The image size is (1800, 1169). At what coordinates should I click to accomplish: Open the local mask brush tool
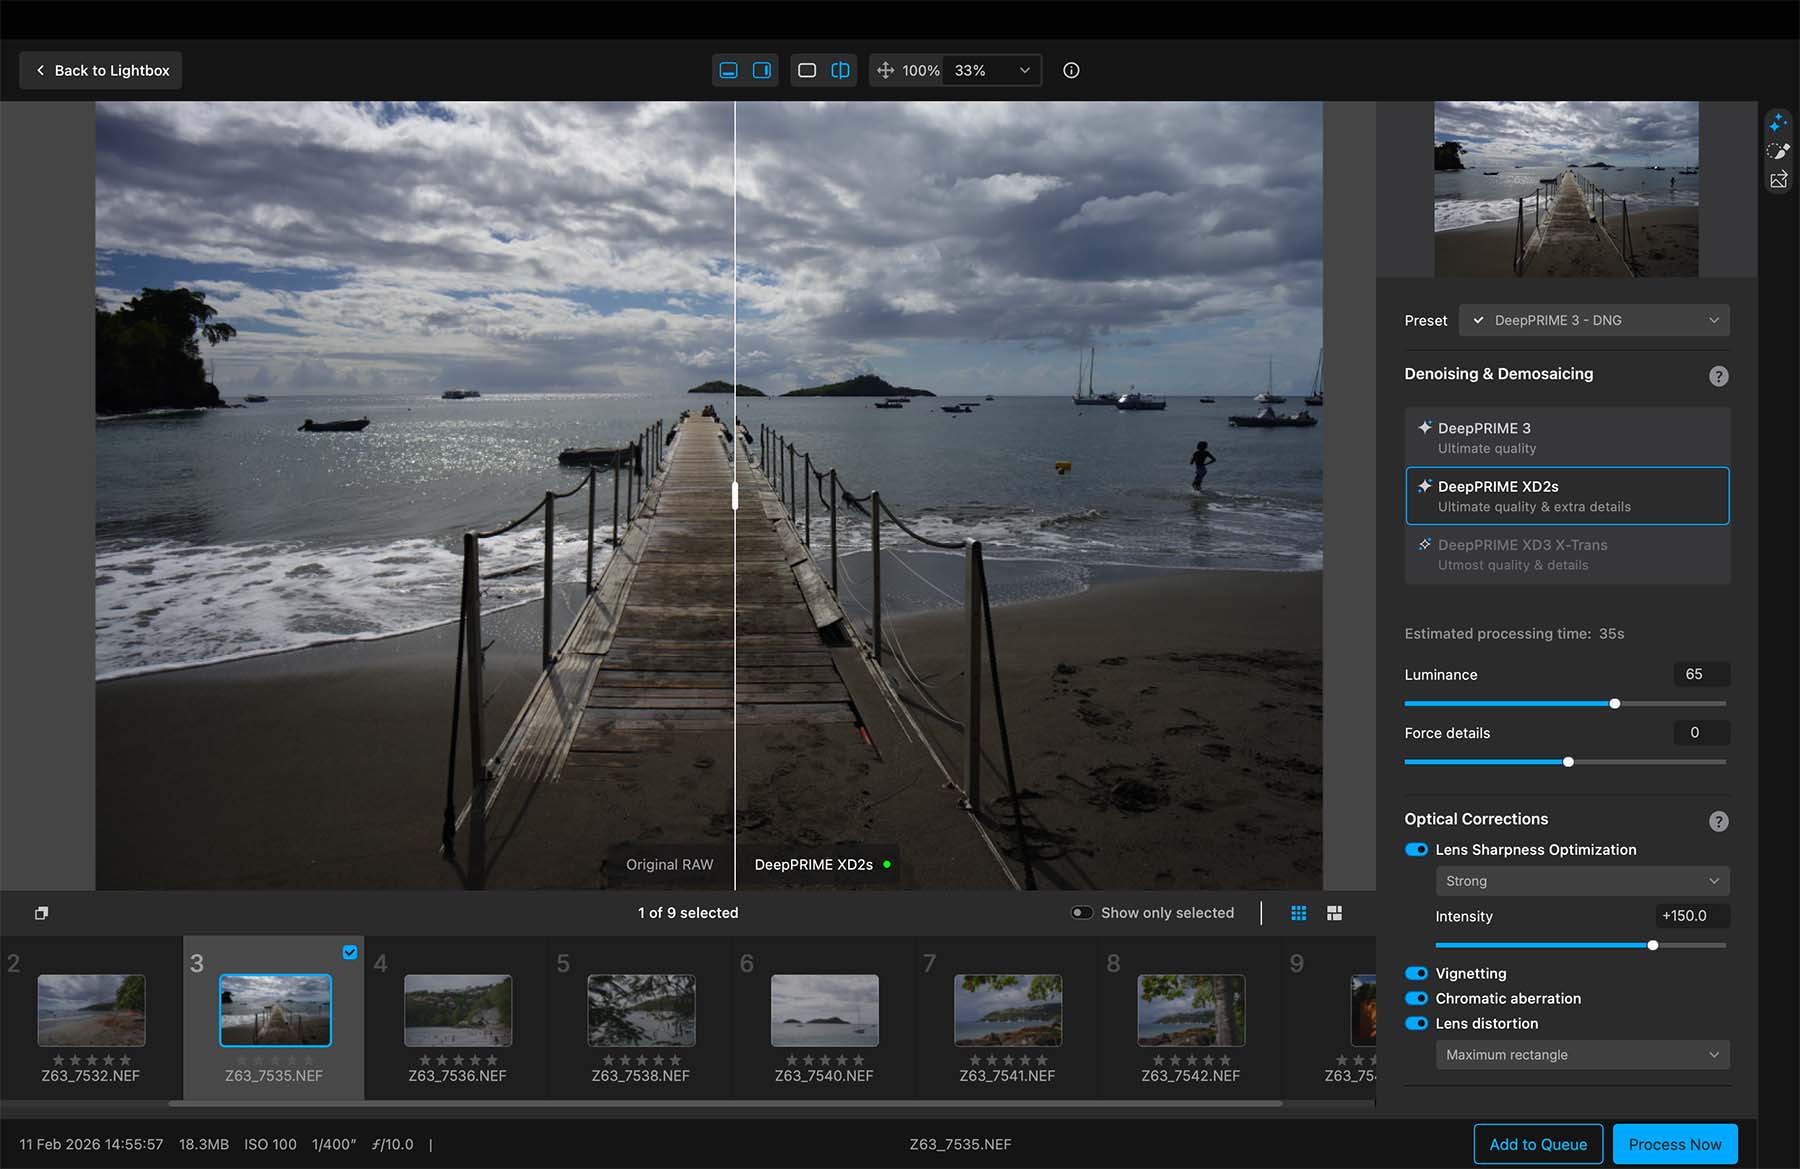pyautogui.click(x=1777, y=151)
